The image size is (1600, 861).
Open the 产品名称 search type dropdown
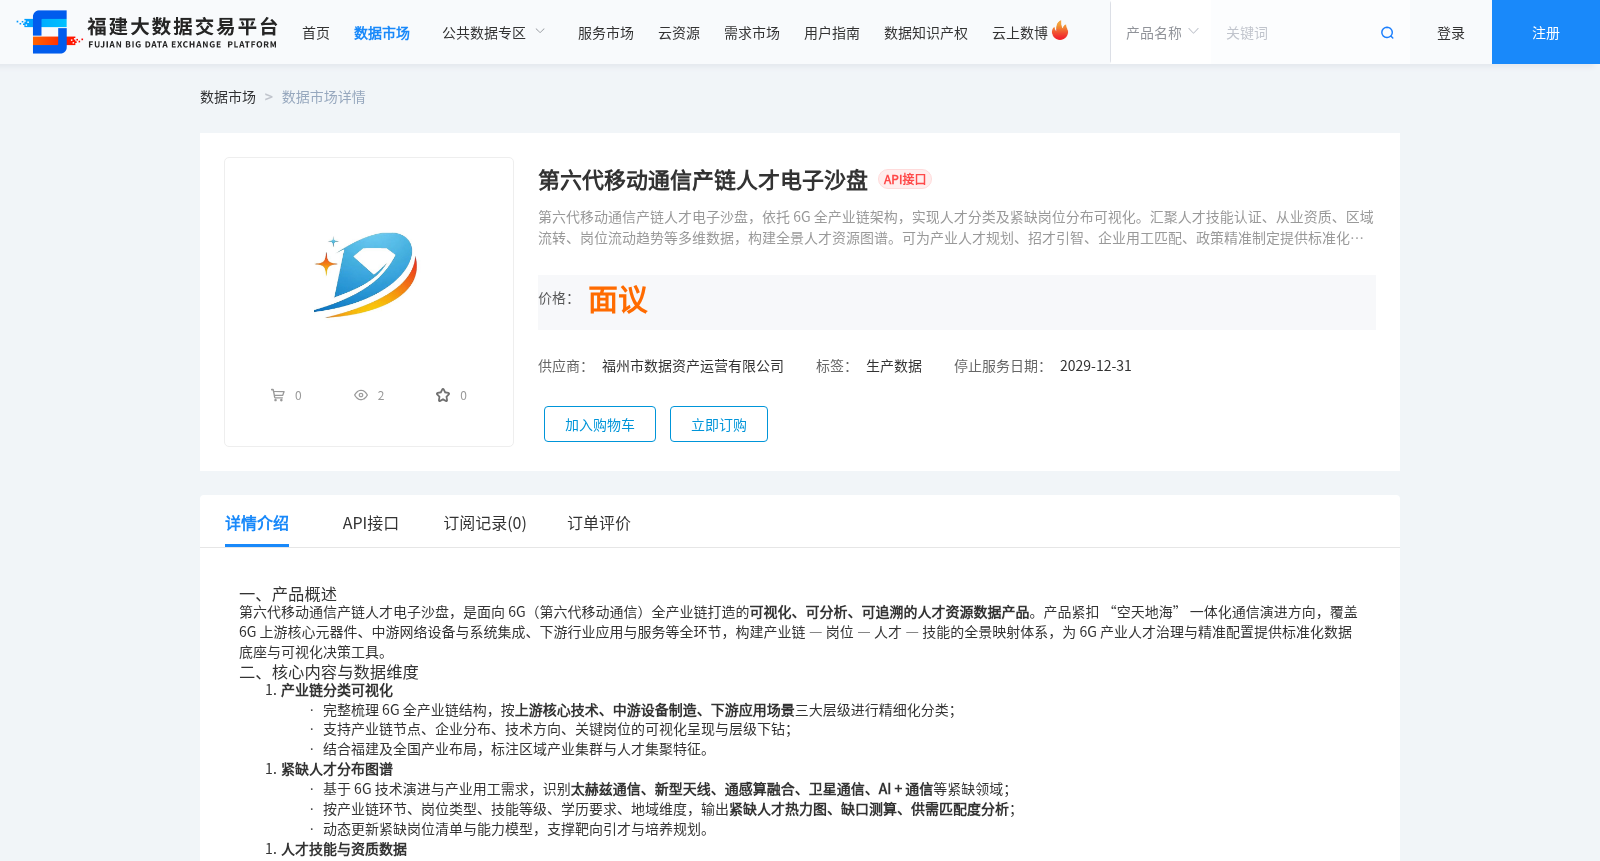point(1162,33)
